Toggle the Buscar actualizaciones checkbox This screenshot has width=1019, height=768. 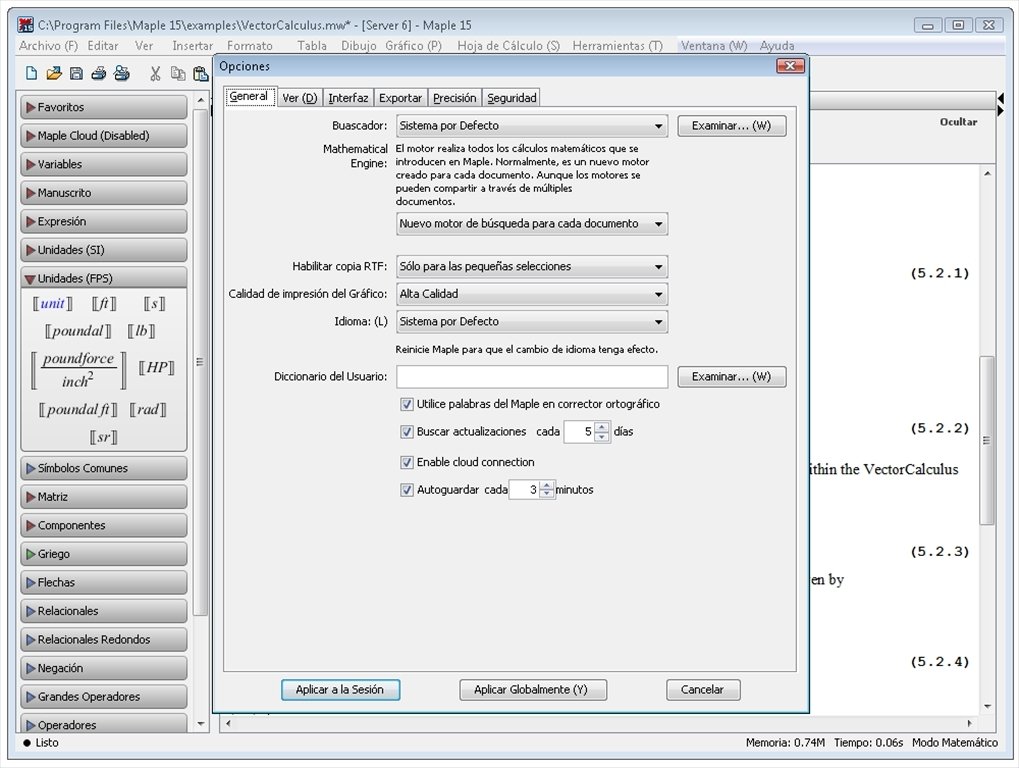[x=407, y=431]
